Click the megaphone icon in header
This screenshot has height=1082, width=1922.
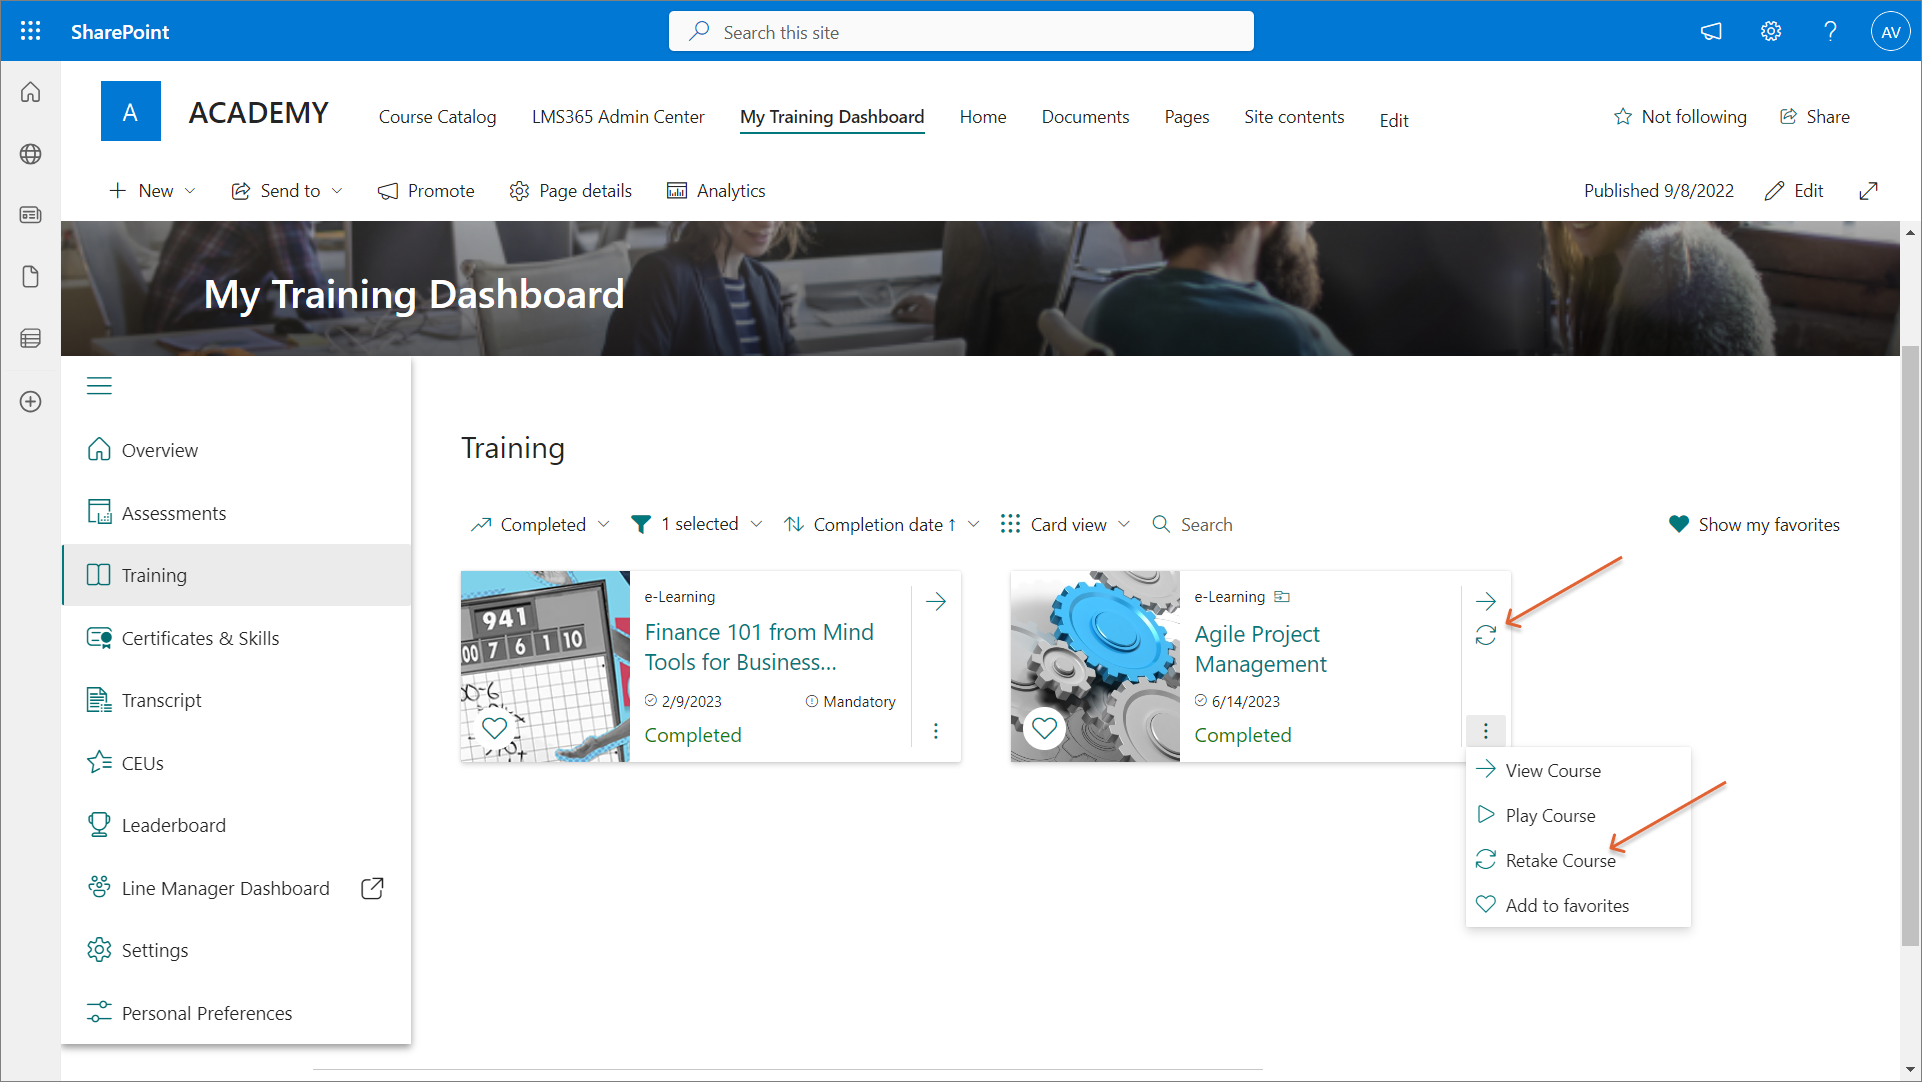1711,31
